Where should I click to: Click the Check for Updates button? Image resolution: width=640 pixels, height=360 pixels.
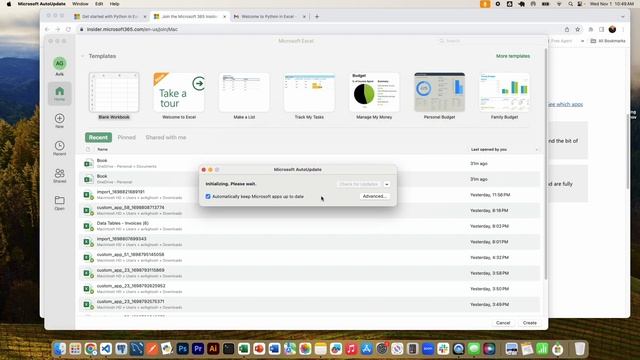pos(359,184)
